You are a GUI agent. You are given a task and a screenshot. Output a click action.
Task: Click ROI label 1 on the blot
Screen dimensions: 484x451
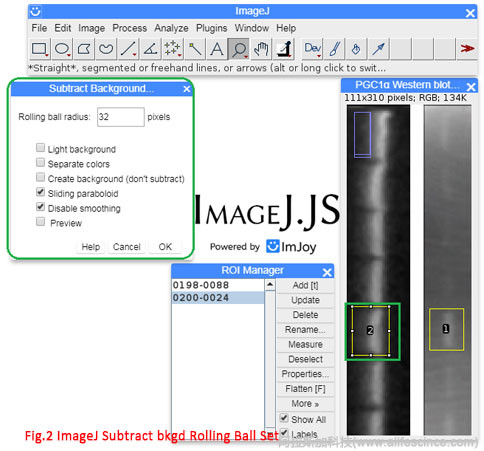[446, 329]
